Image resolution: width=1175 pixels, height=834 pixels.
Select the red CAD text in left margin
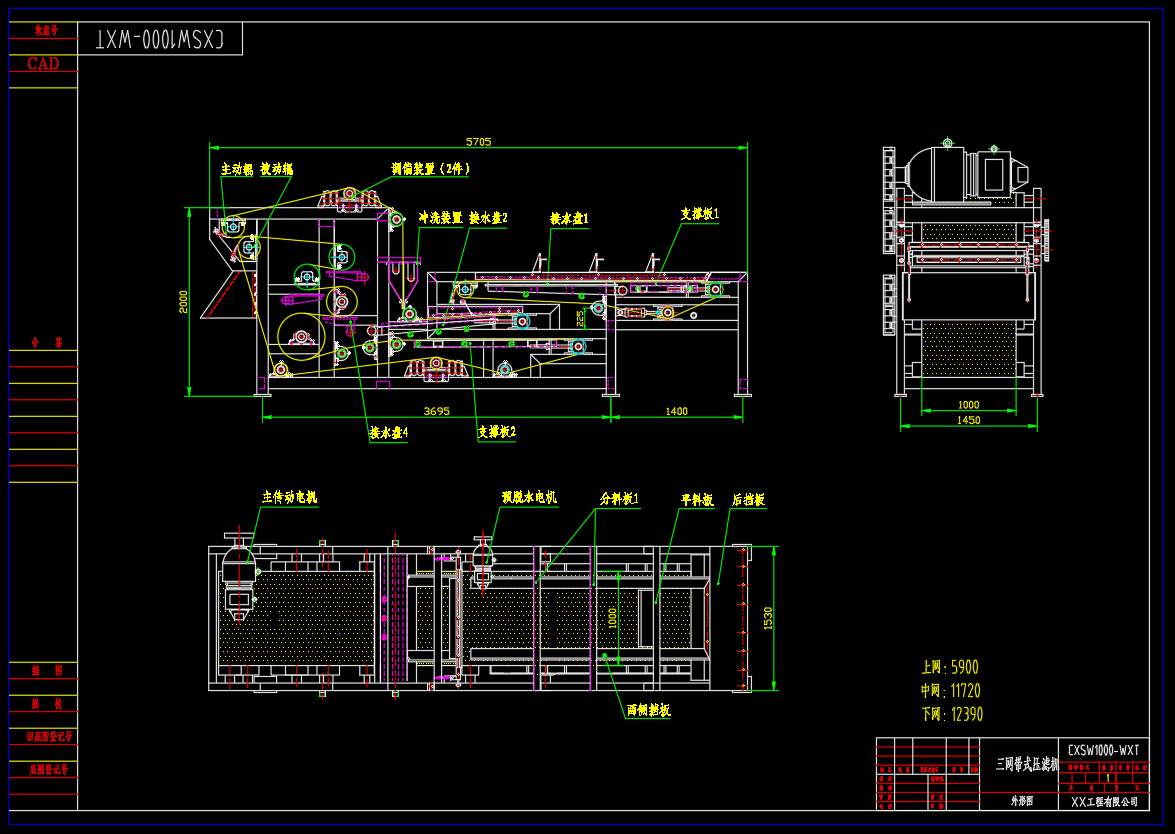coord(43,64)
